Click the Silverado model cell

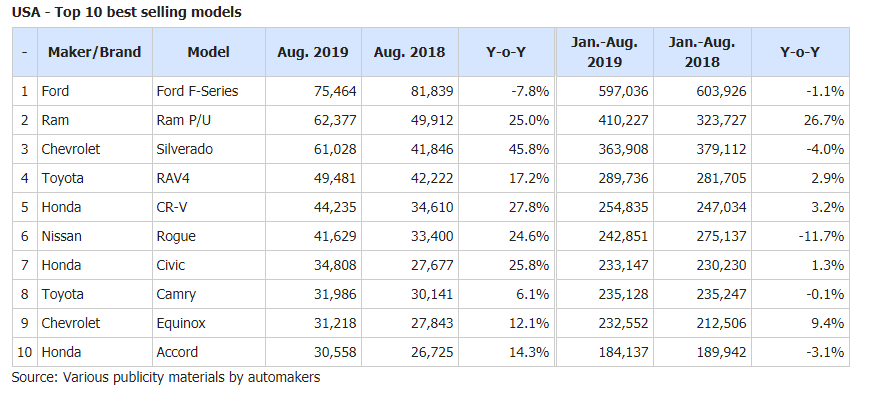(x=209, y=149)
